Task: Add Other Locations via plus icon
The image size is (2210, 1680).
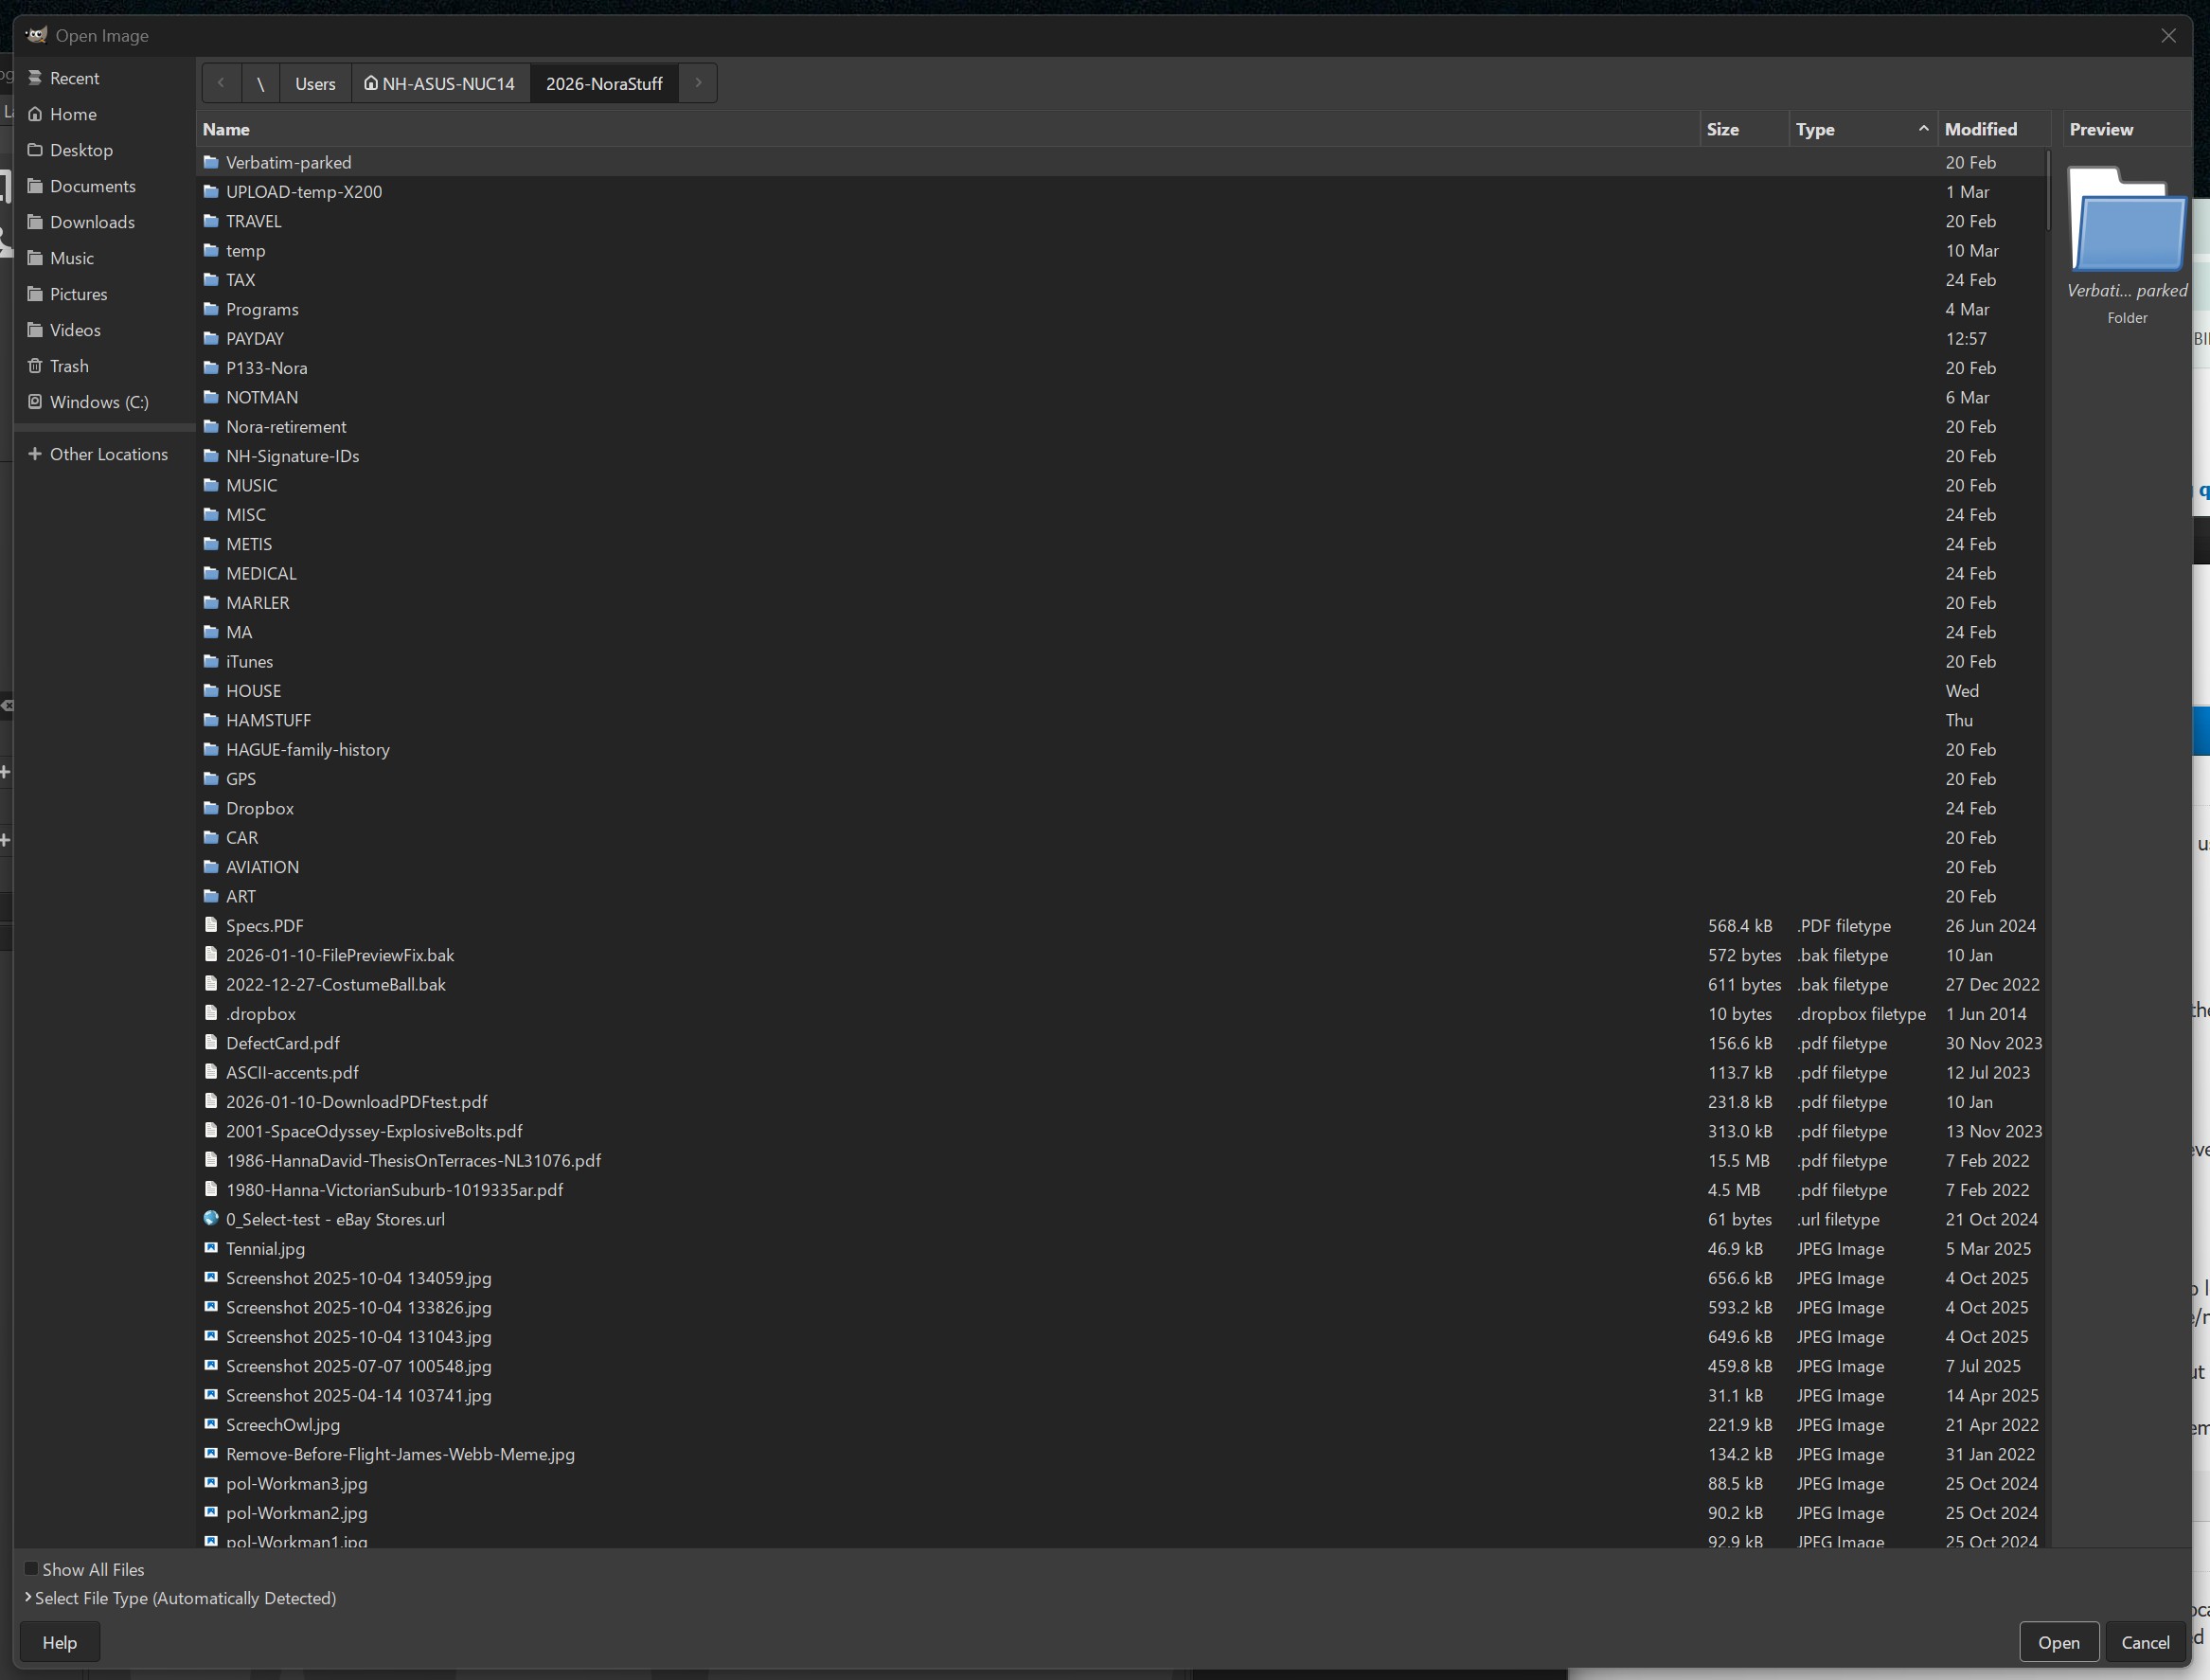Action: click(35, 454)
